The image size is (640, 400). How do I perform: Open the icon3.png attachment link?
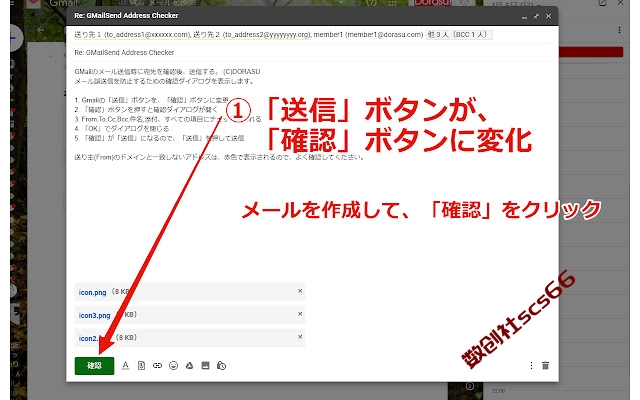click(94, 315)
